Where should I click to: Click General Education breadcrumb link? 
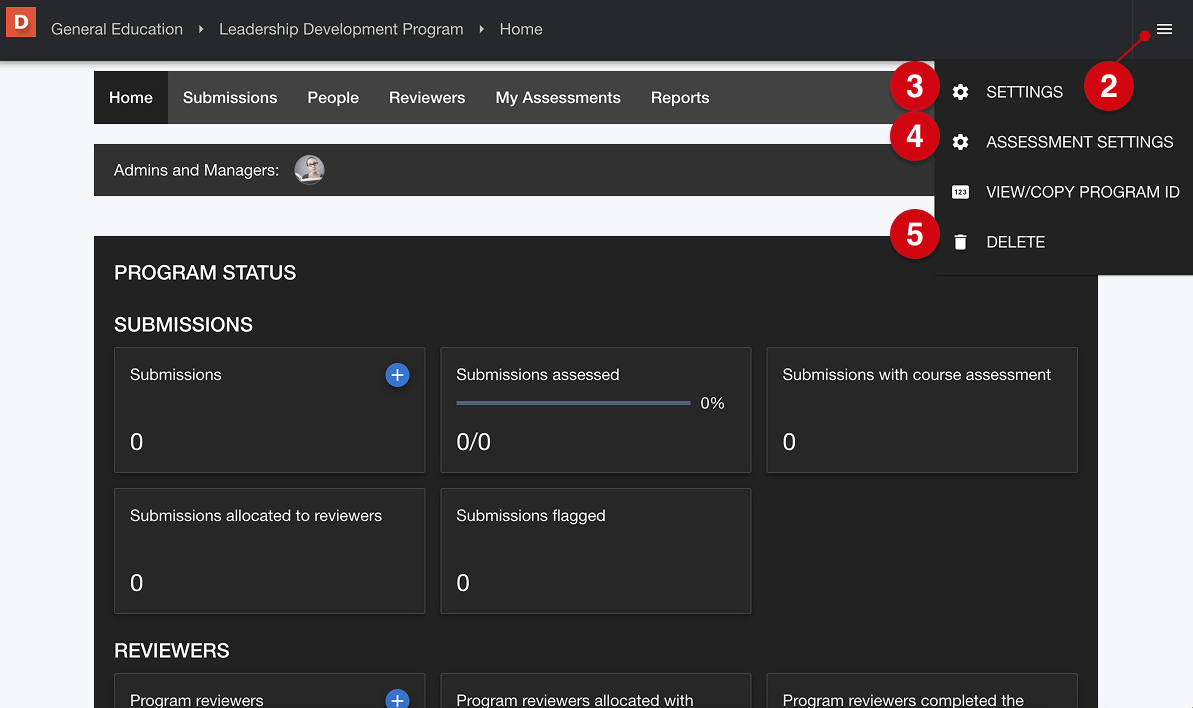(117, 29)
